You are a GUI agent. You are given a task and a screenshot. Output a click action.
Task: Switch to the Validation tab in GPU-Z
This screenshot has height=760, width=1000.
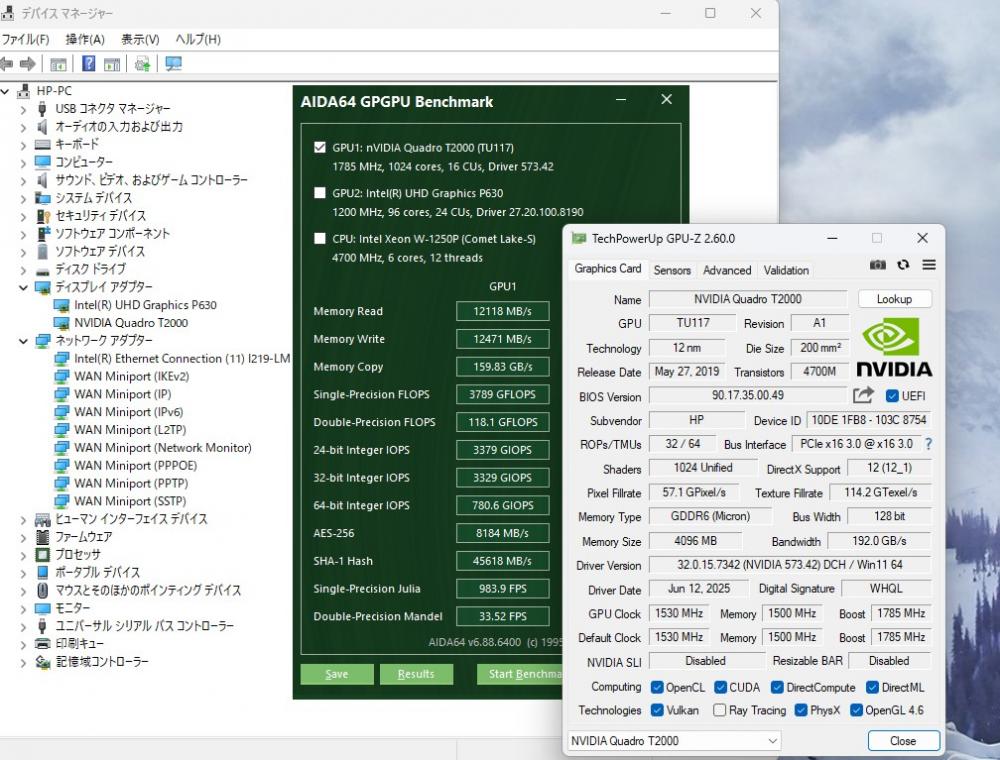click(786, 270)
